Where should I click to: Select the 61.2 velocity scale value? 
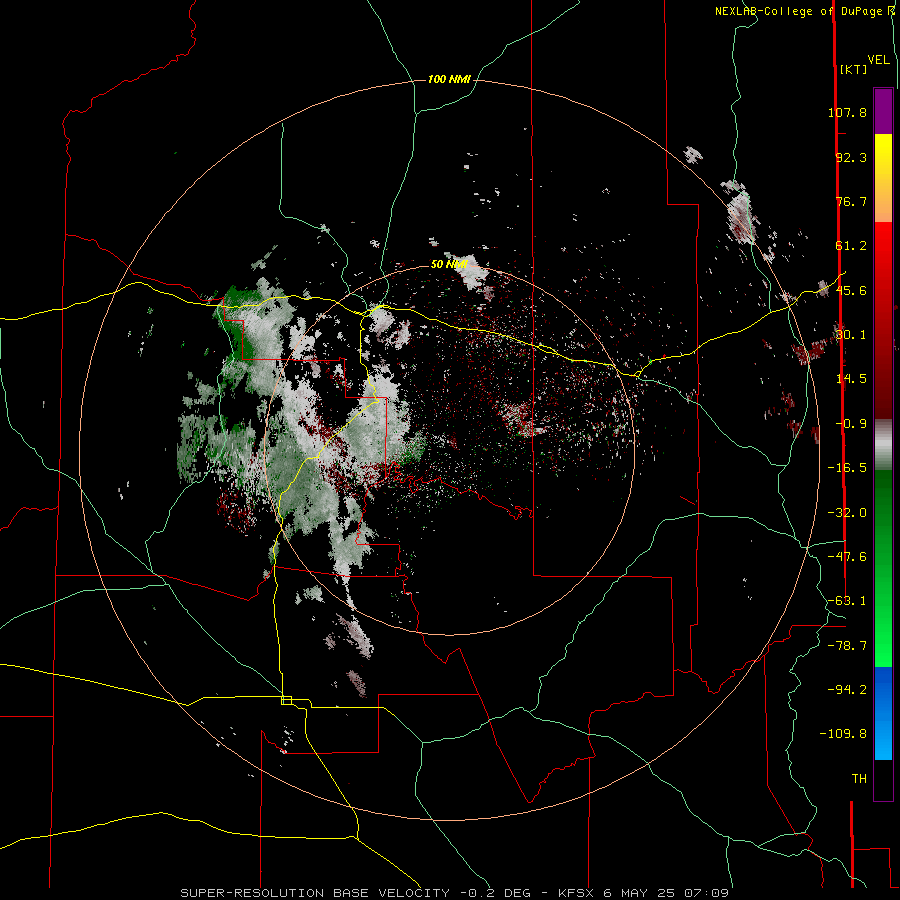click(x=851, y=246)
